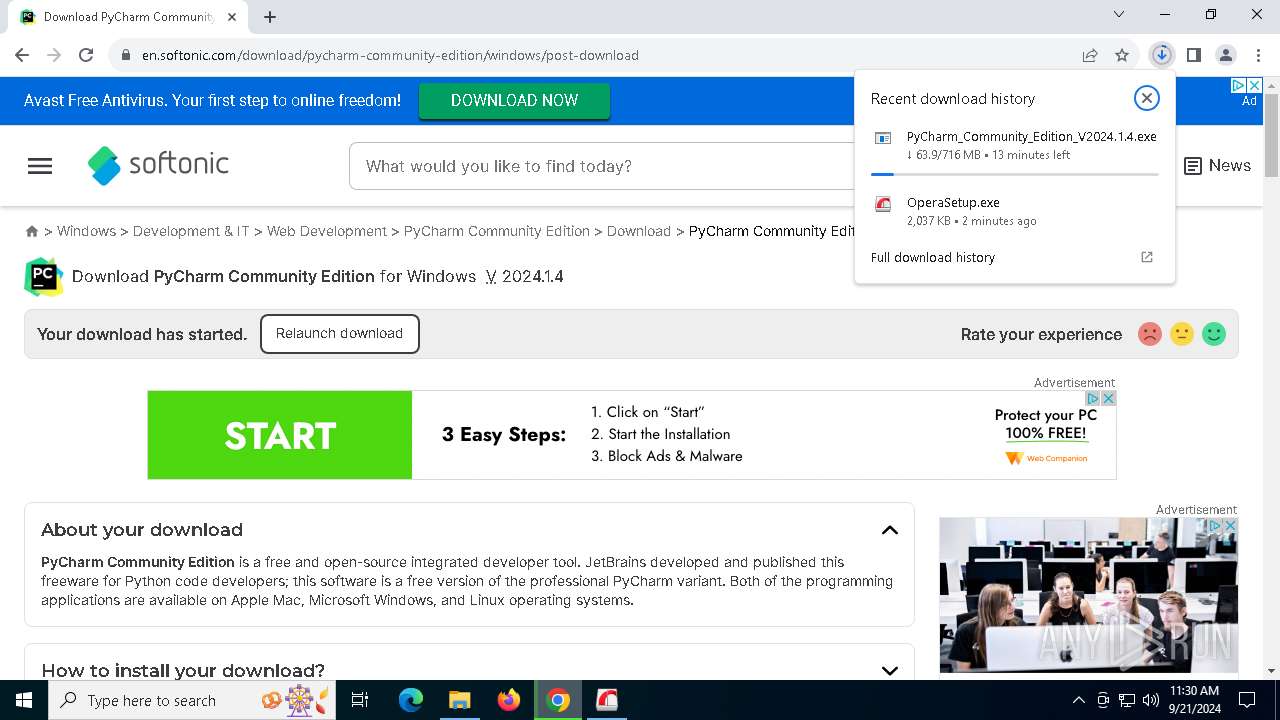Click the share page icon in address bar
The image size is (1280, 720).
tap(1090, 55)
